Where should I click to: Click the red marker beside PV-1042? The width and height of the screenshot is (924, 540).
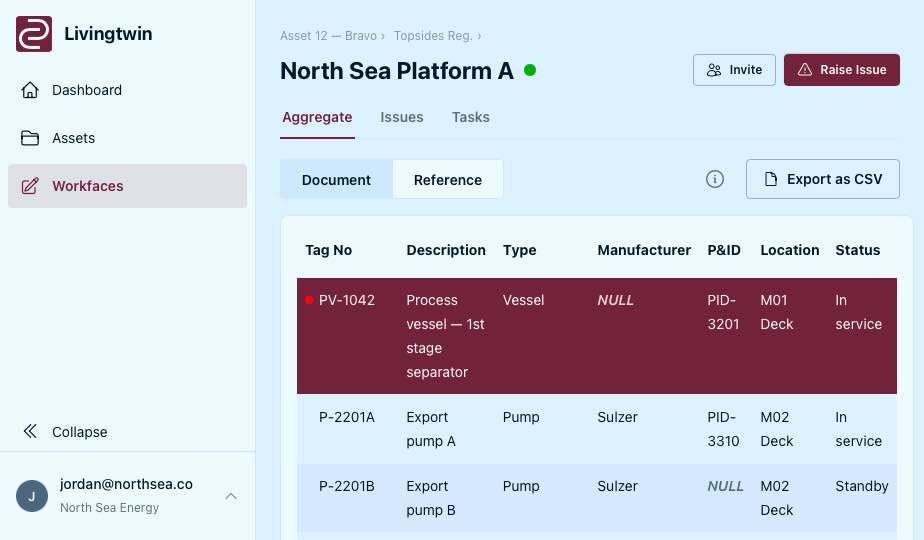click(x=309, y=300)
